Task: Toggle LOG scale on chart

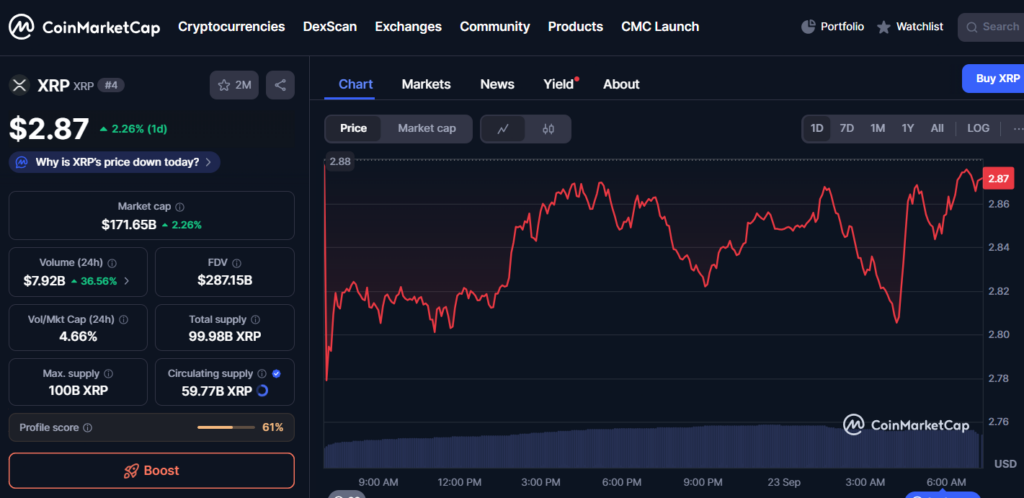Action: click(x=978, y=129)
